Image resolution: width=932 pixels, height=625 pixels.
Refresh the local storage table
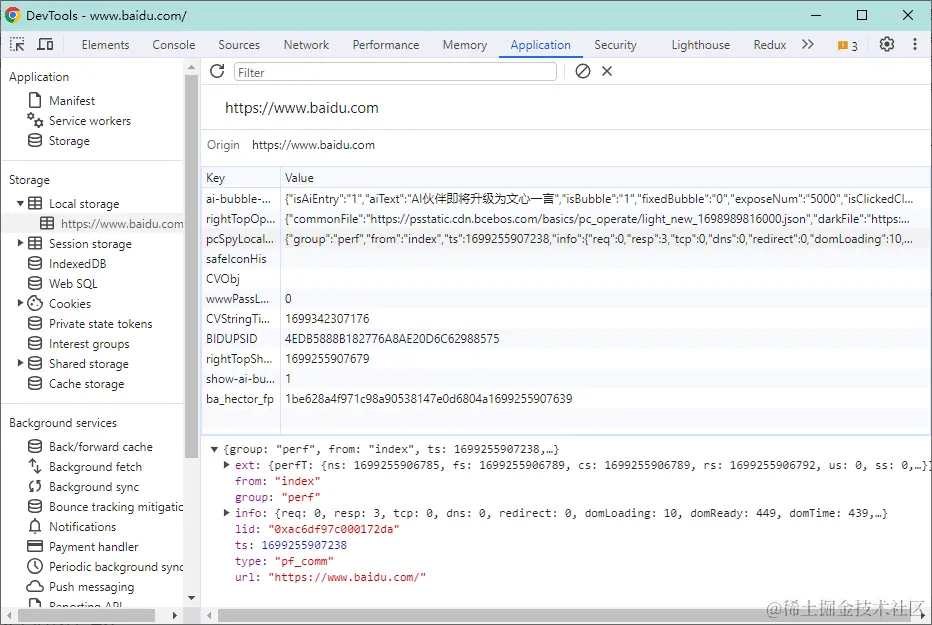(x=217, y=71)
